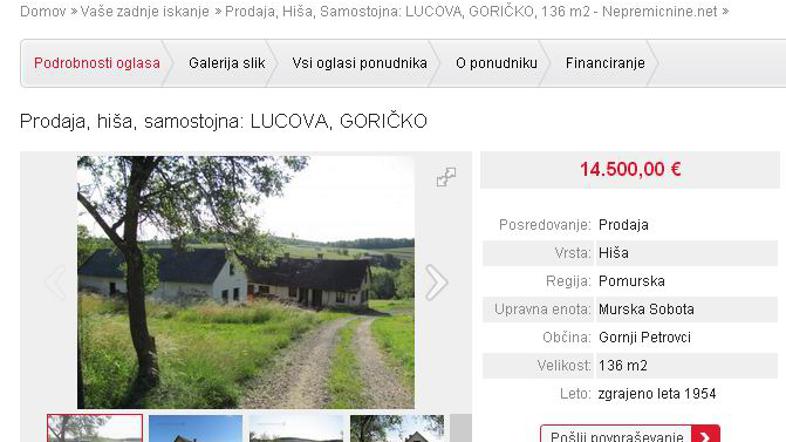Select the second gallery thumbnail
The height and width of the screenshot is (442, 786).
pos(195,428)
